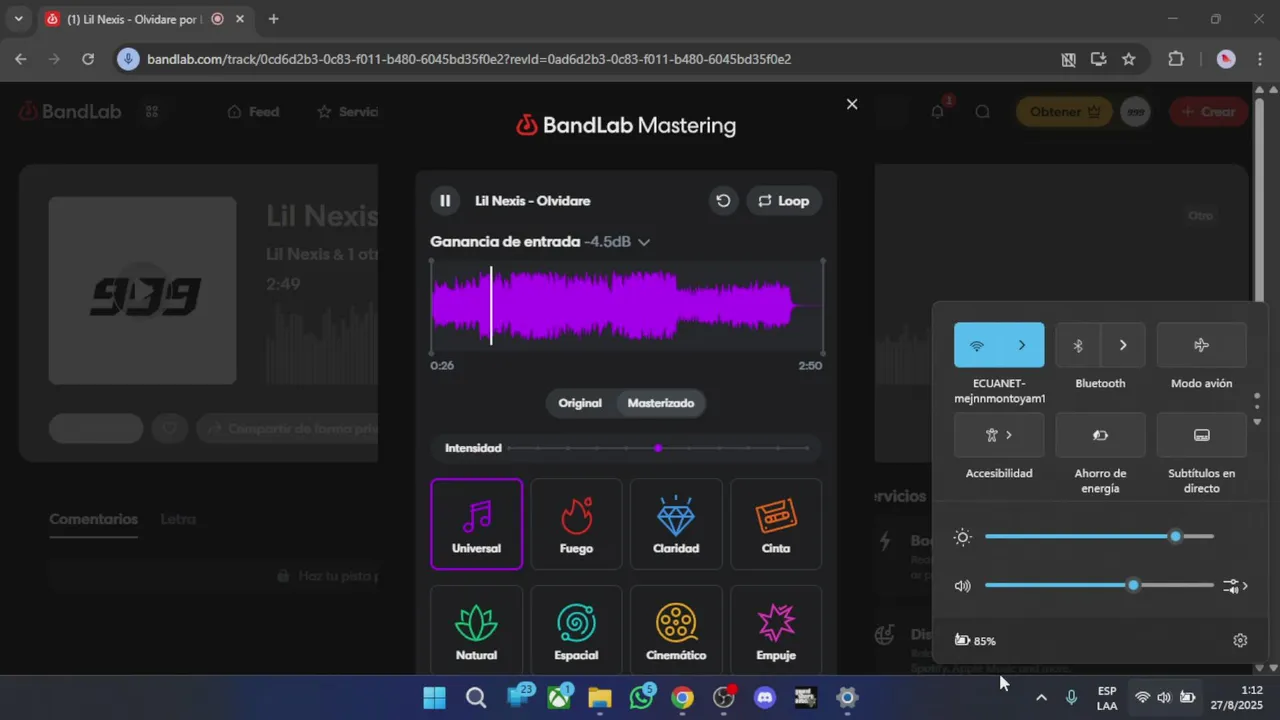This screenshot has height=720, width=1280.
Task: Click the purple waveform display
Action: click(627, 306)
